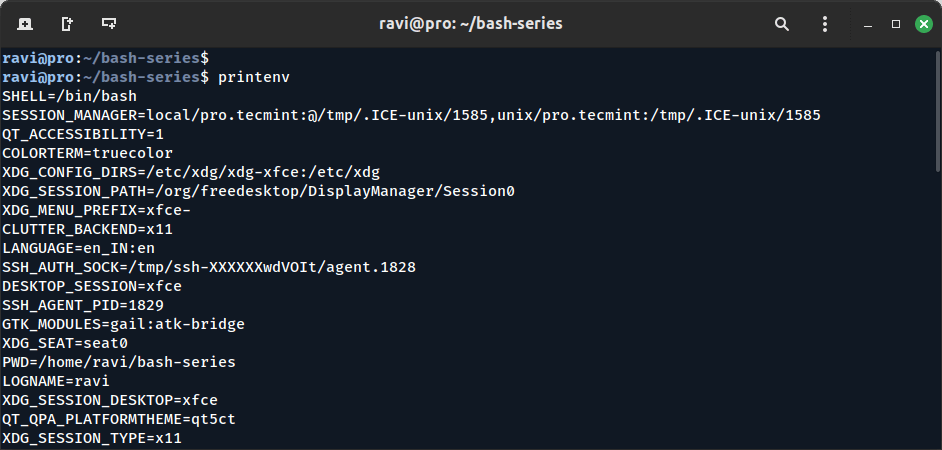Click the new session icon in the titlebar
The image size is (942, 450).
25,22
